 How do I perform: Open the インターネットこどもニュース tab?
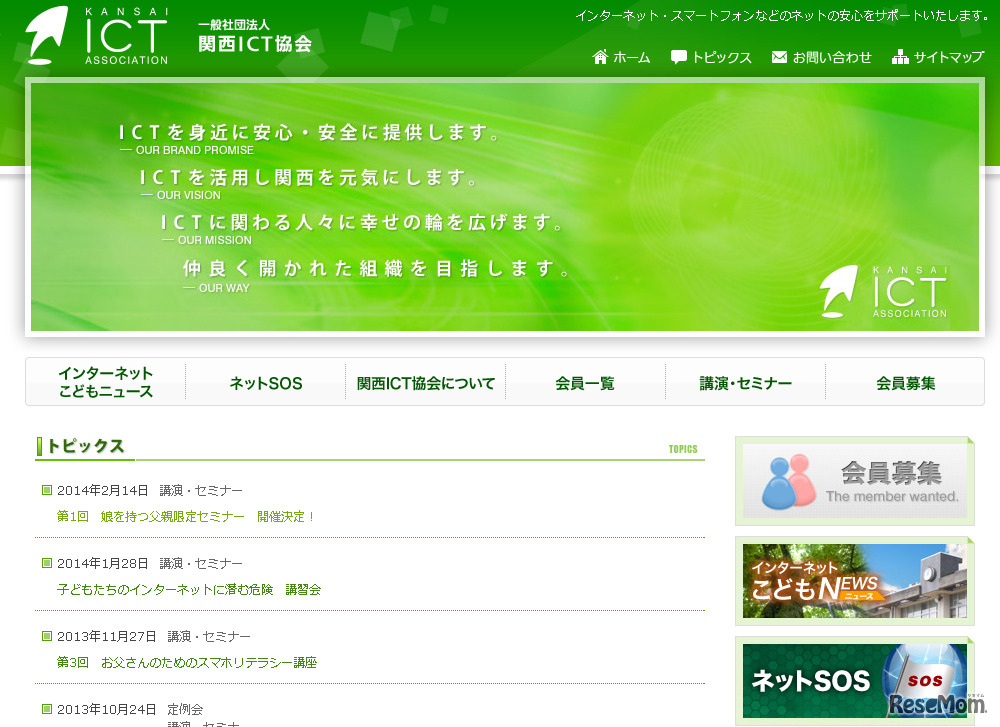click(105, 382)
